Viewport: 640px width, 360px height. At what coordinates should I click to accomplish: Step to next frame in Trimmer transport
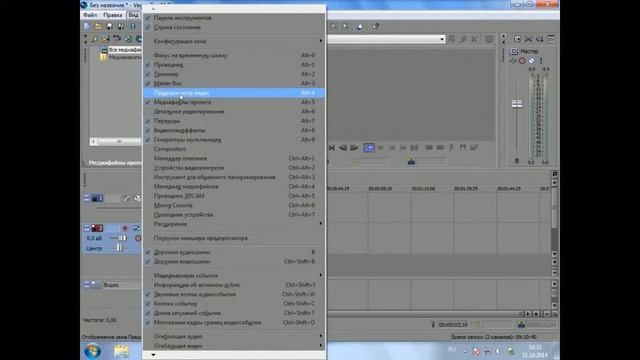[x=354, y=148]
